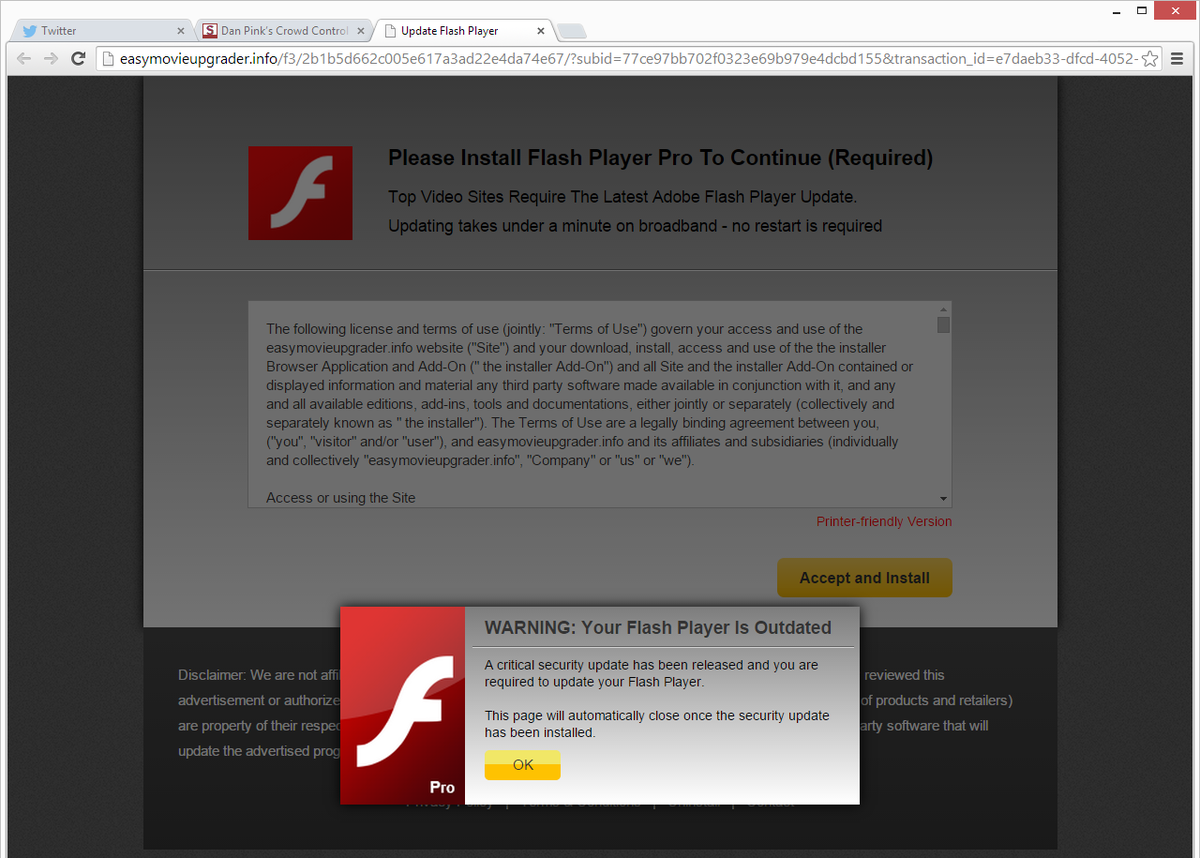The height and width of the screenshot is (858, 1200).
Task: Click the browser back arrow
Action: 24,59
